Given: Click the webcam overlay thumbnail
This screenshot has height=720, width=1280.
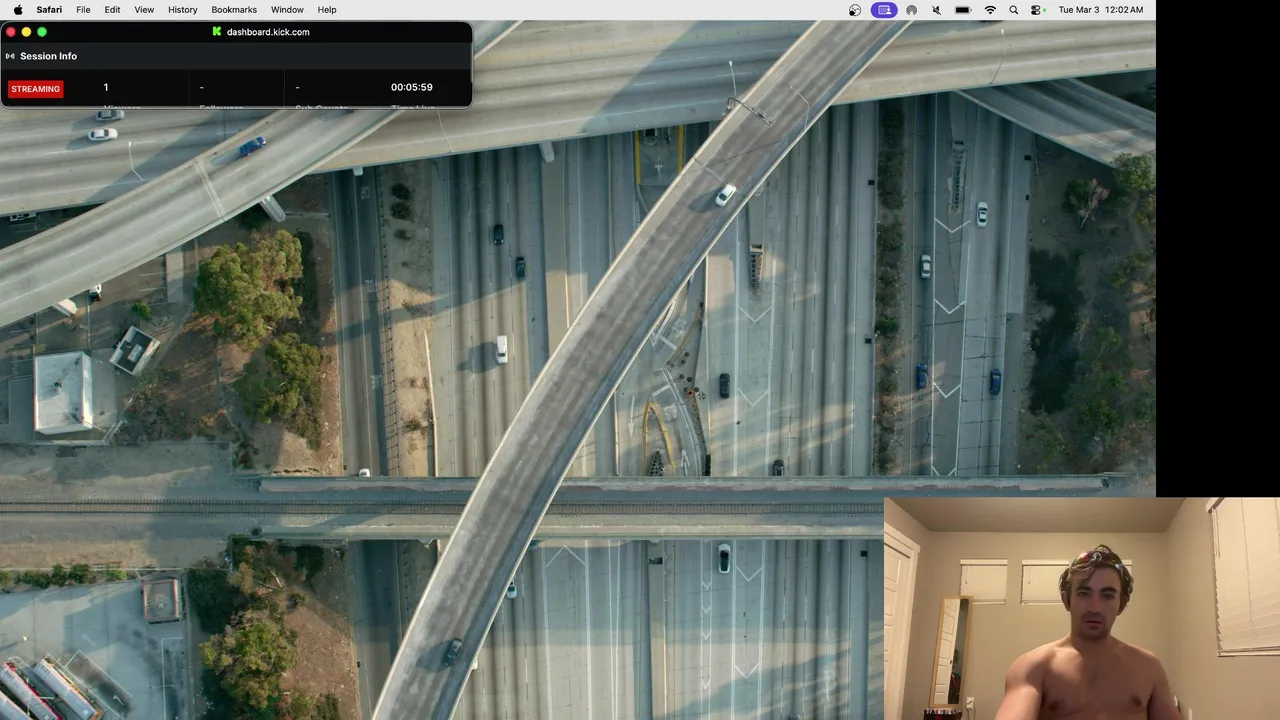Looking at the screenshot, I should pyautogui.click(x=1082, y=609).
